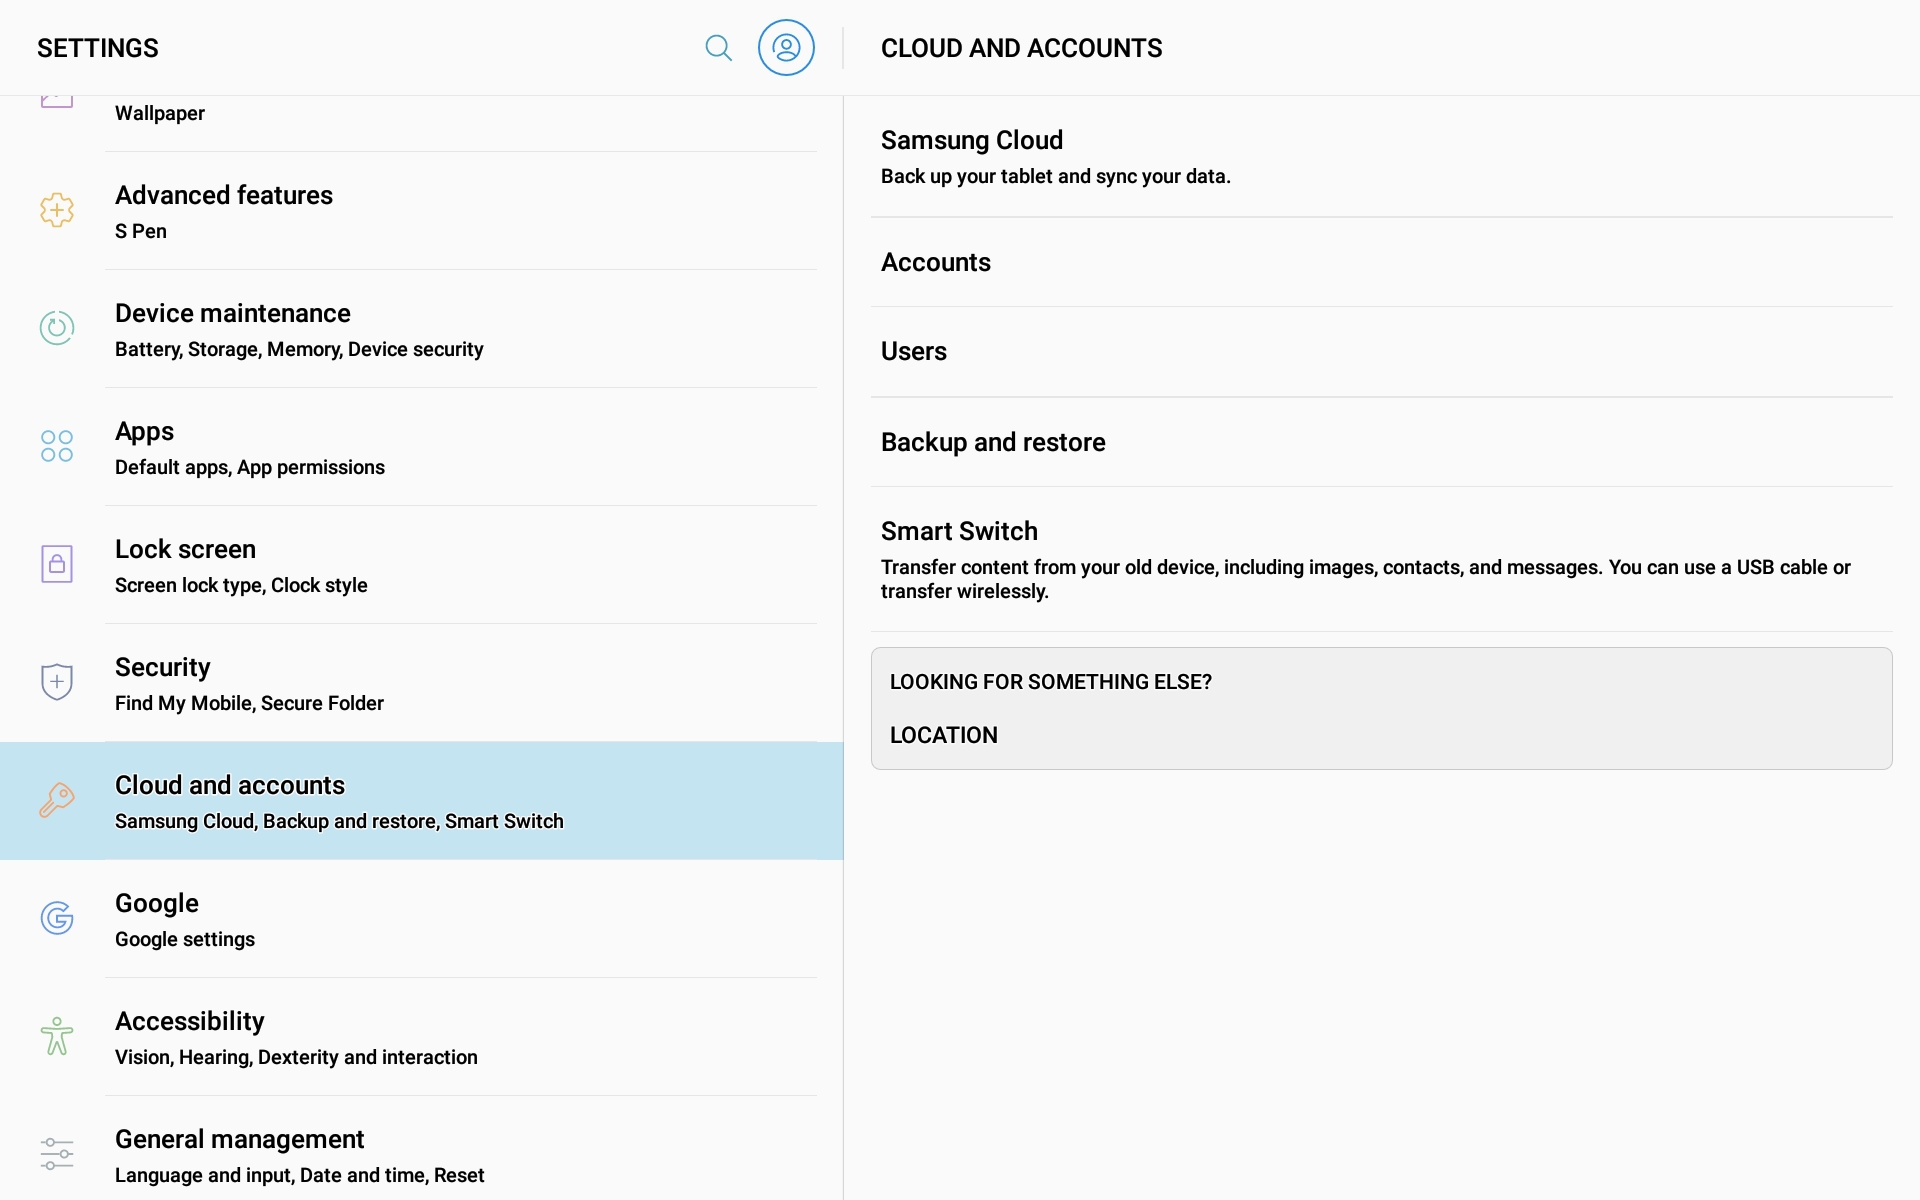Tap the Google G logo icon
The image size is (1920, 1200).
pyautogui.click(x=57, y=918)
